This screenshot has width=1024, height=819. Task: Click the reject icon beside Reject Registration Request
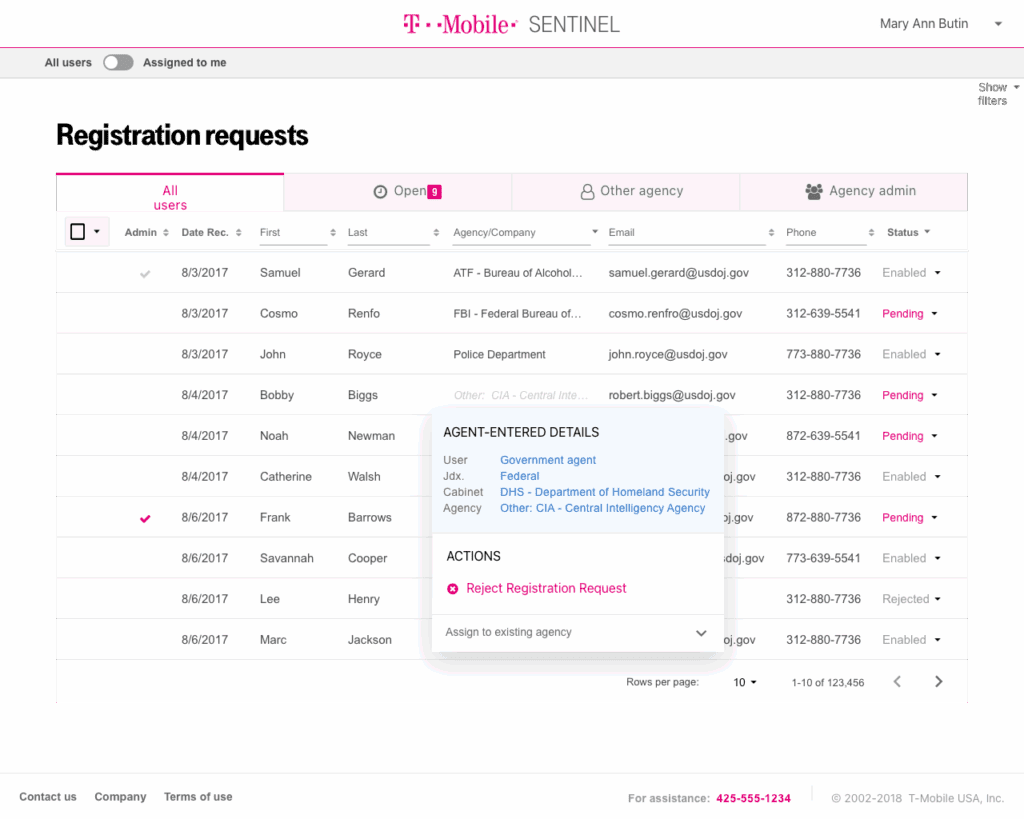click(x=452, y=589)
